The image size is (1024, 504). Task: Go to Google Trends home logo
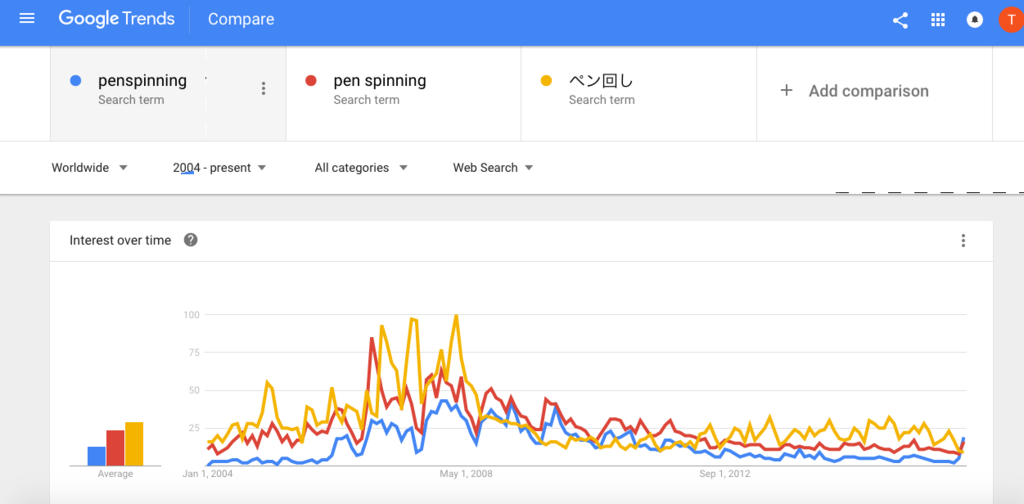tap(116, 19)
